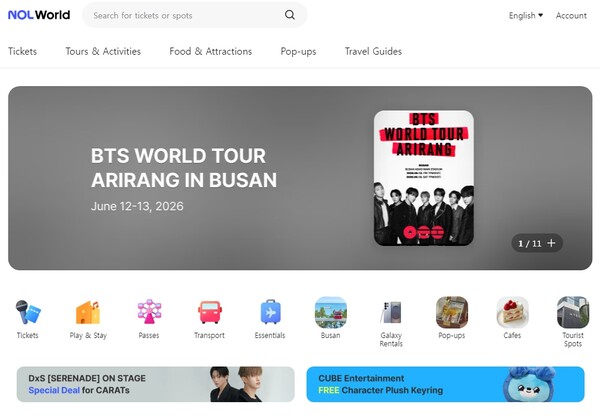Image resolution: width=600 pixels, height=417 pixels.
Task: Open the Galaxy Rentals phone icon
Action: [x=391, y=312]
